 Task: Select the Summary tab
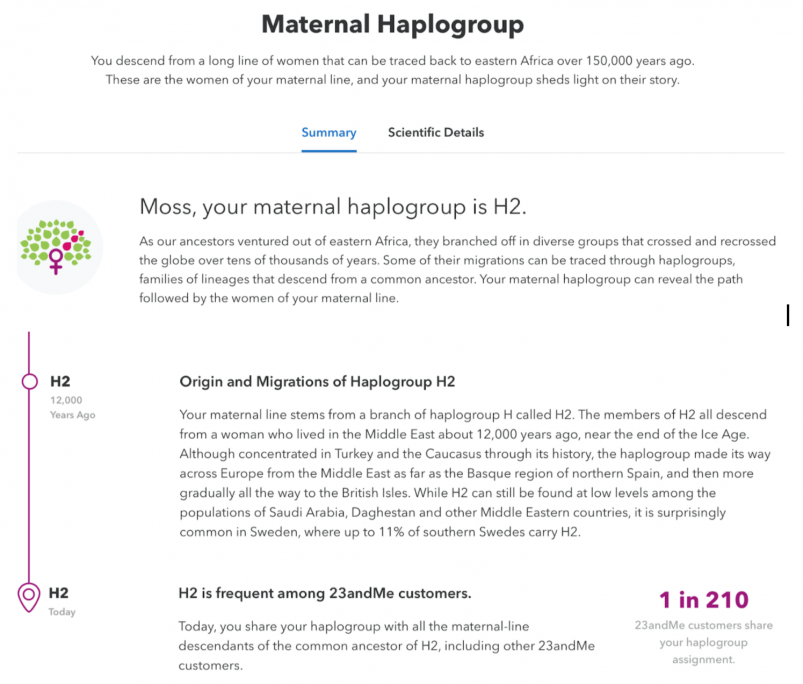(x=329, y=133)
